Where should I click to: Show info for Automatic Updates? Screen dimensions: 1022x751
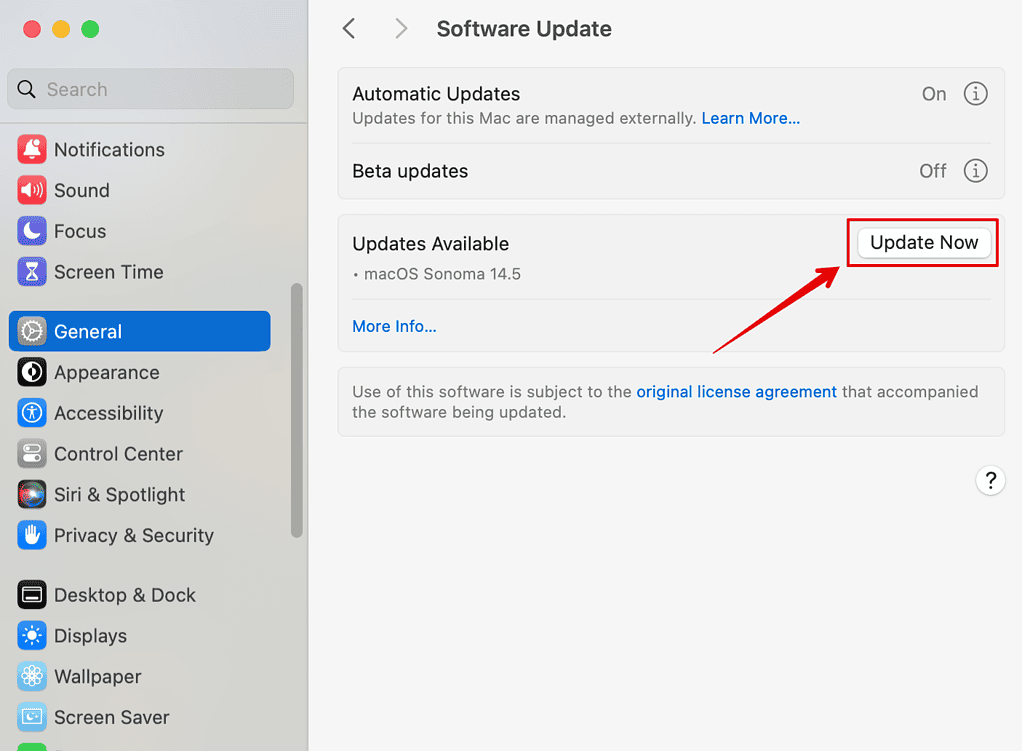pos(975,94)
